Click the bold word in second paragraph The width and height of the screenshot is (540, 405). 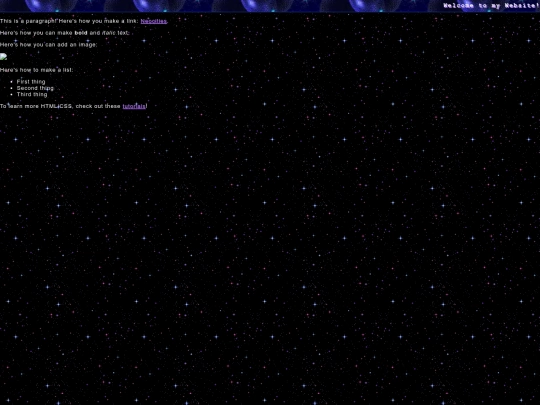(81, 33)
